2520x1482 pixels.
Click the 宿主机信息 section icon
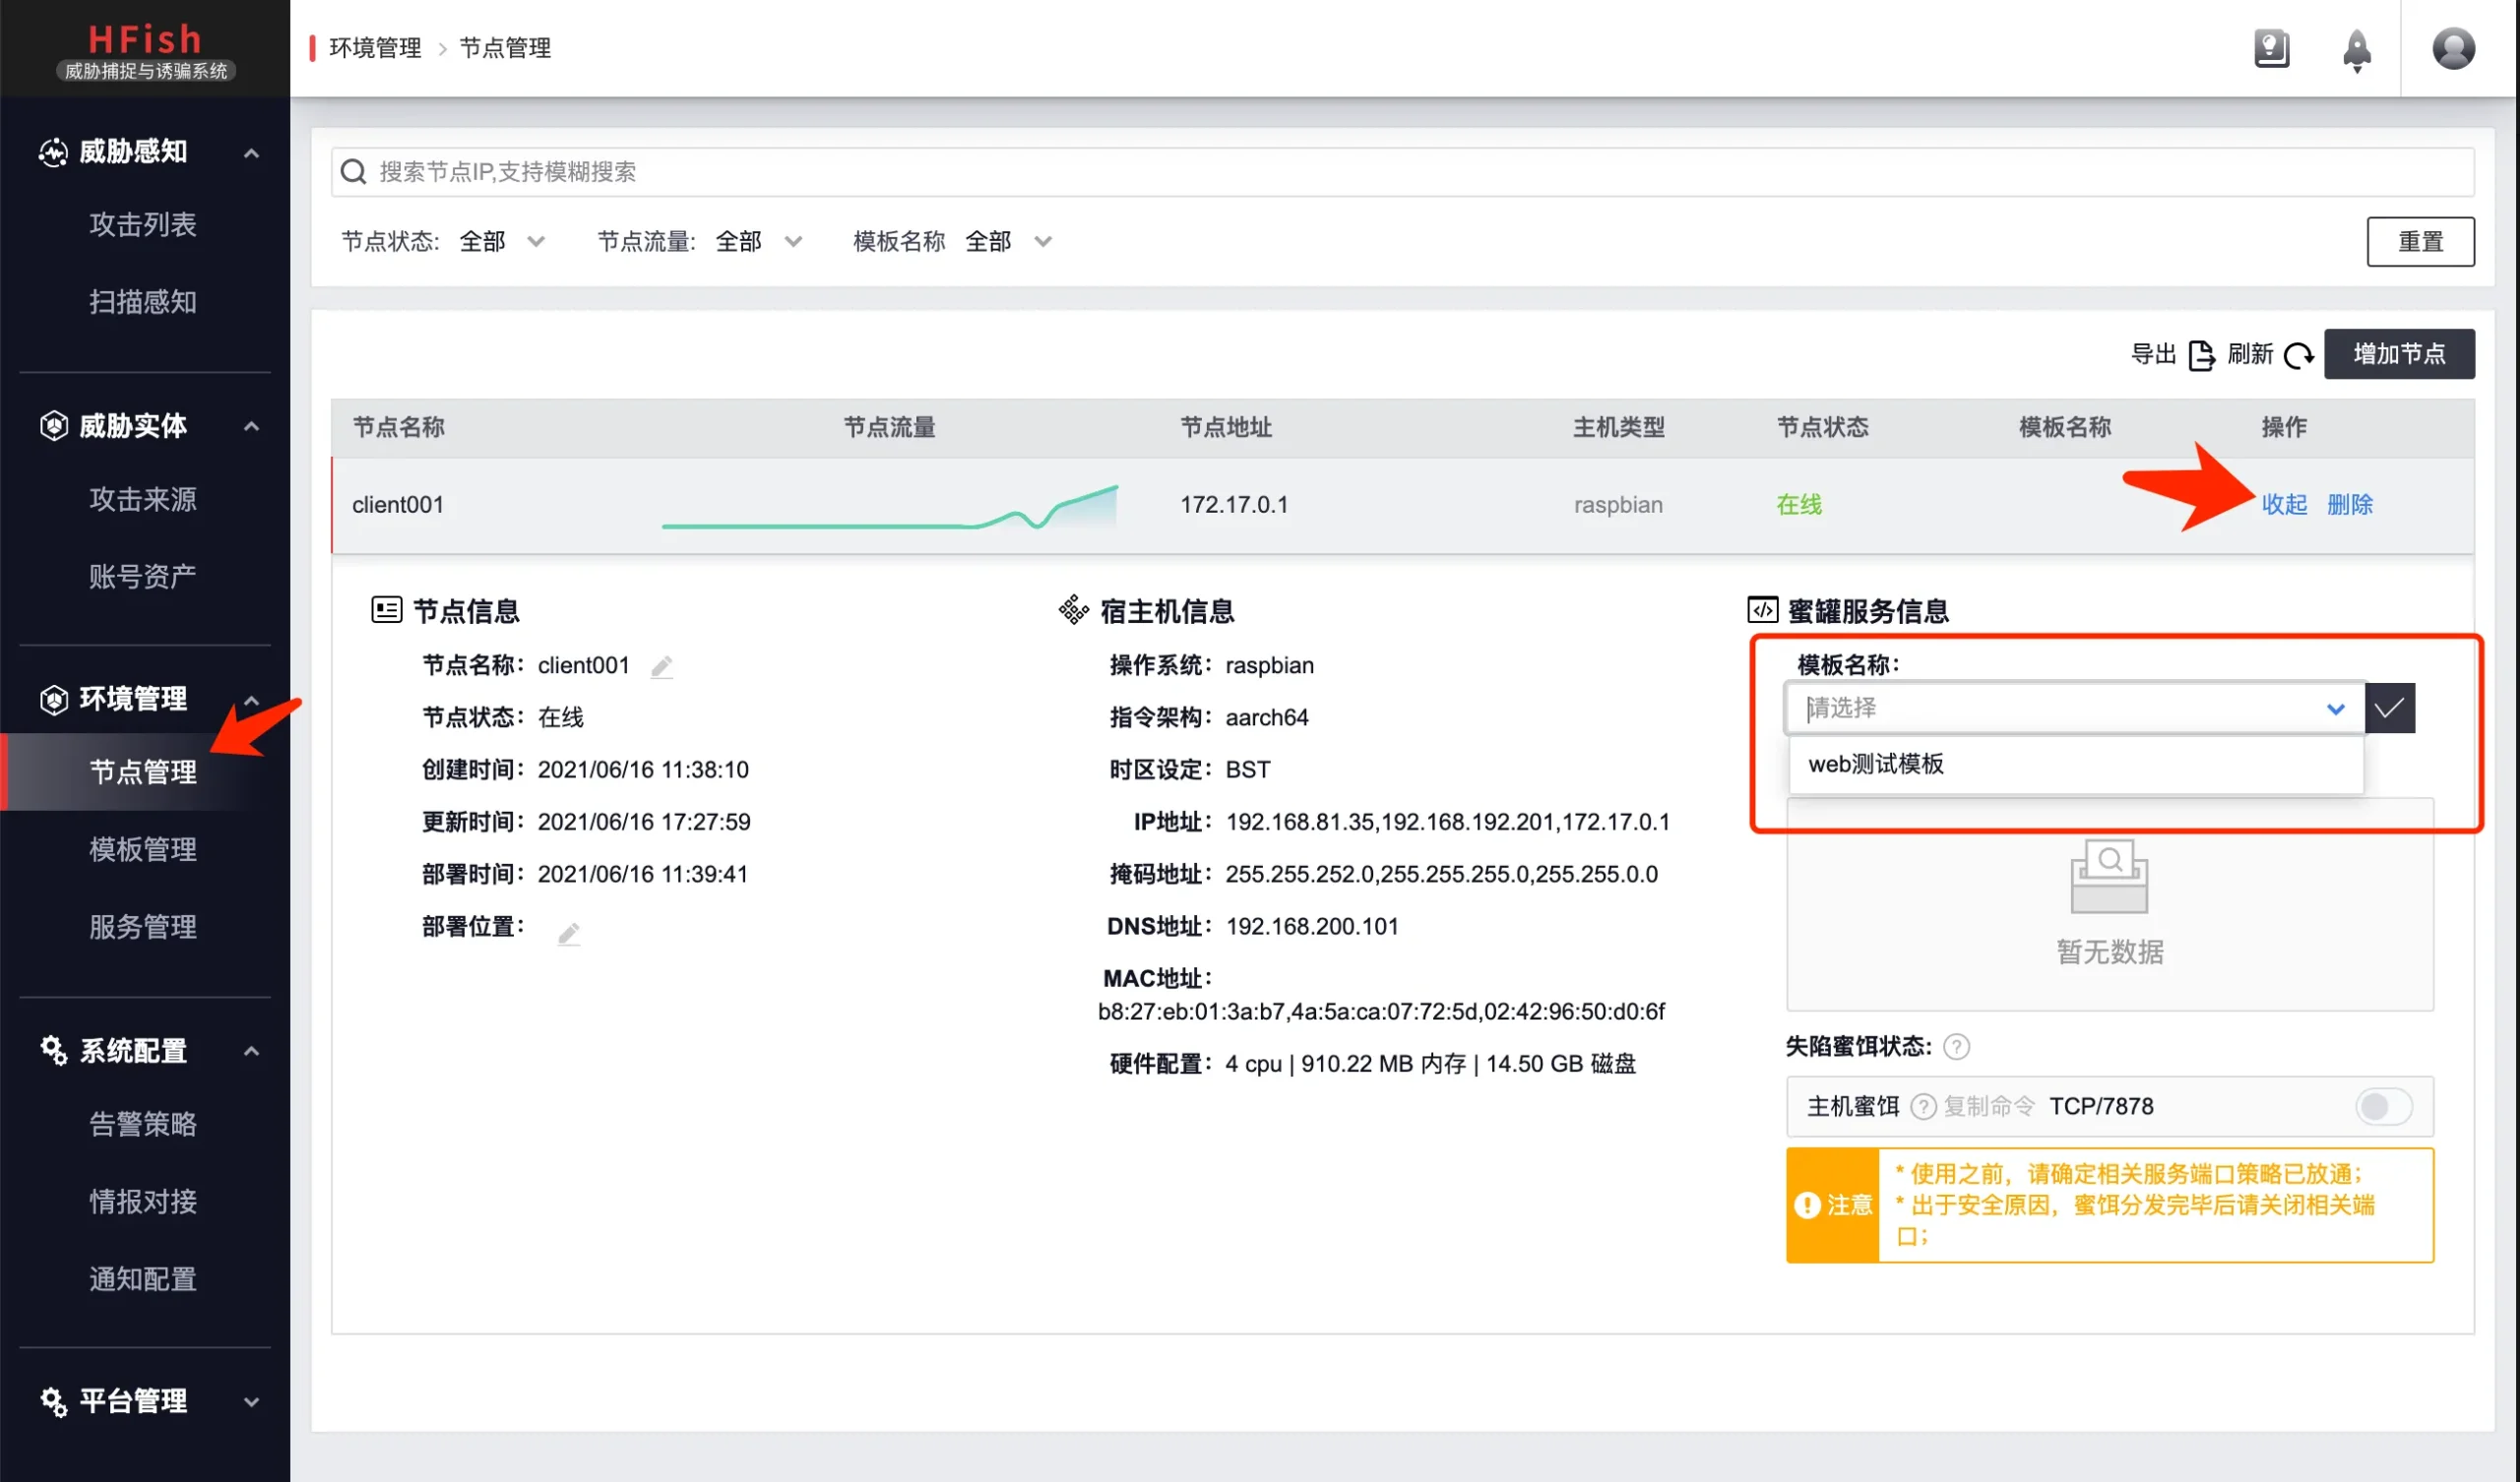click(1073, 610)
